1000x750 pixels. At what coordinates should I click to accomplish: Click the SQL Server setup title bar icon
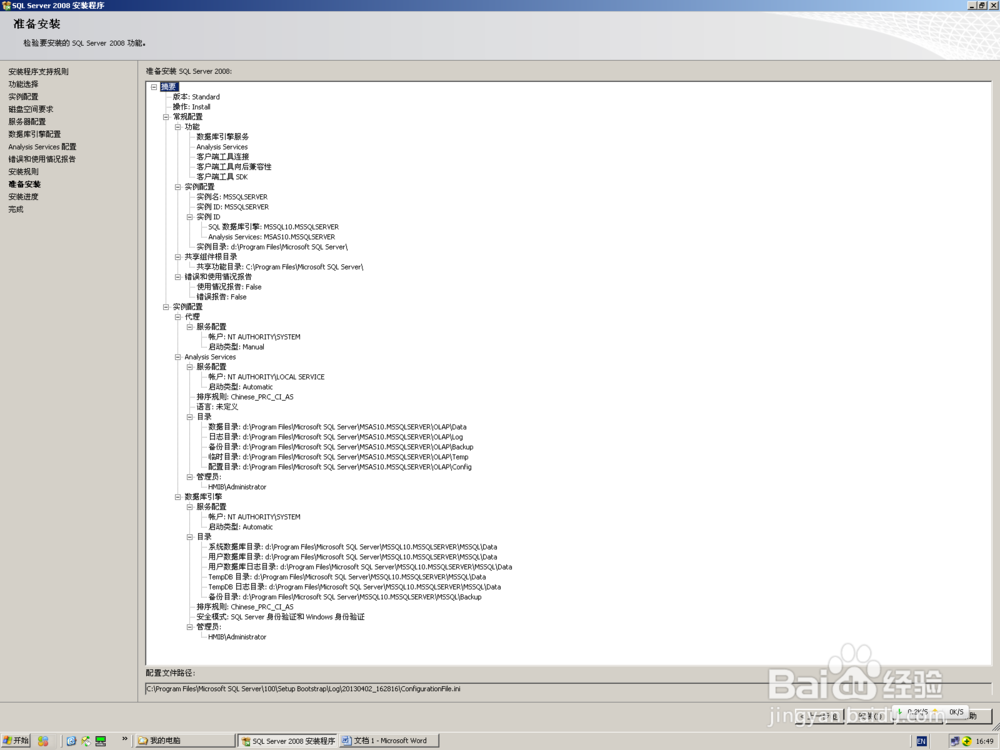pos(6,5)
